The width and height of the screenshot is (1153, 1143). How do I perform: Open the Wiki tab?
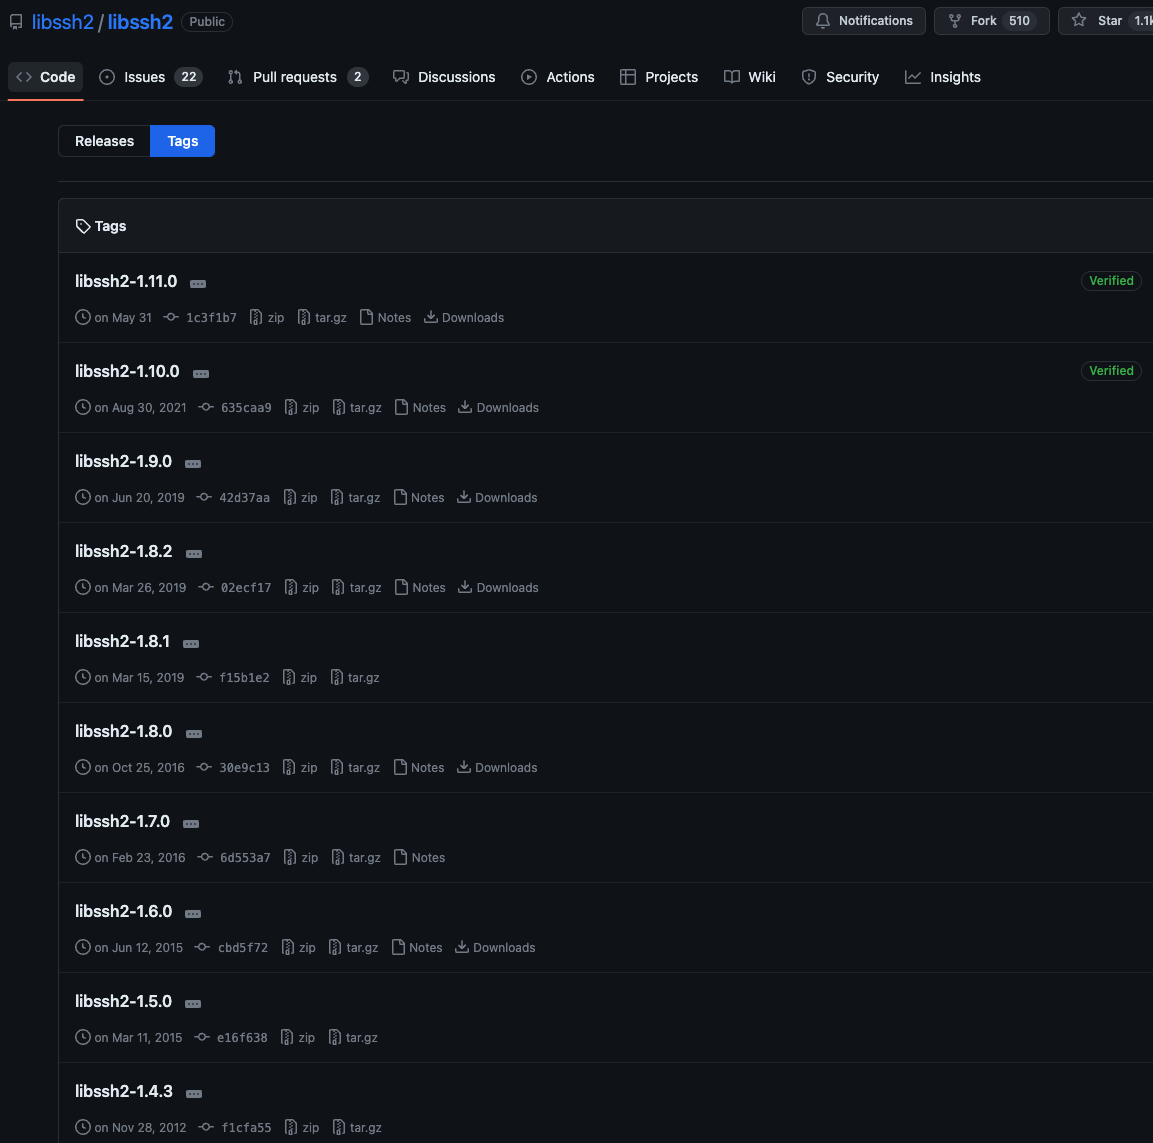[750, 77]
